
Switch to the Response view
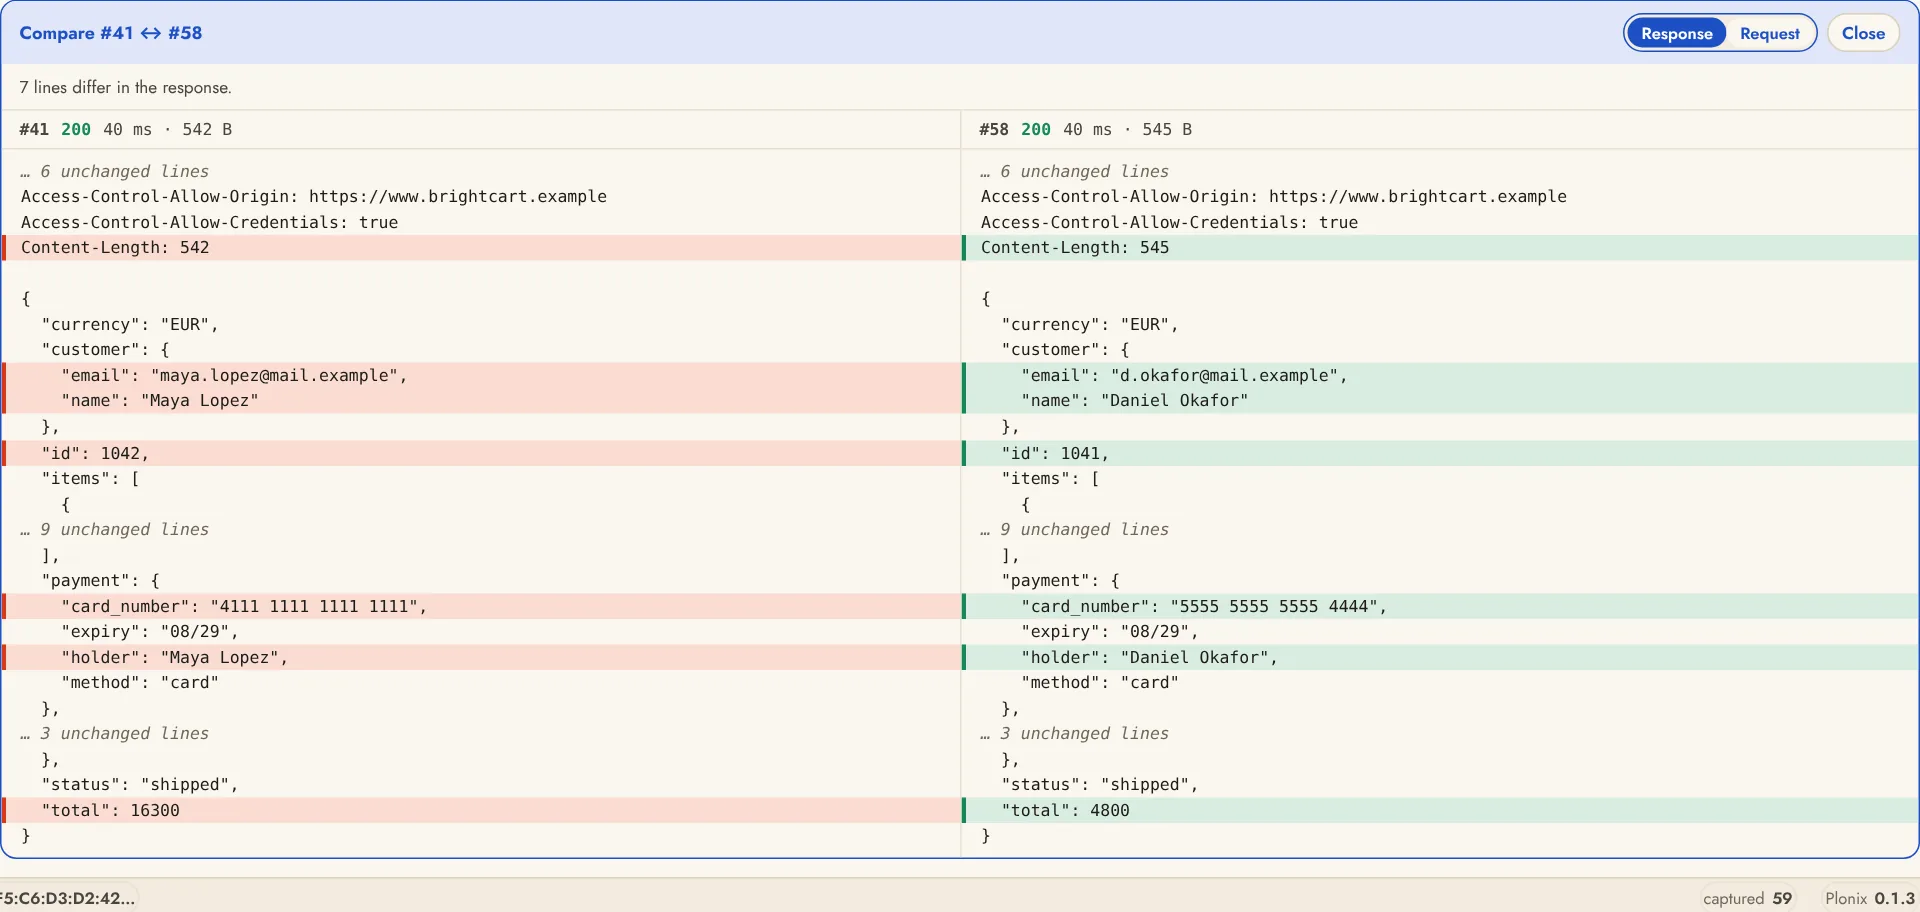[1676, 33]
